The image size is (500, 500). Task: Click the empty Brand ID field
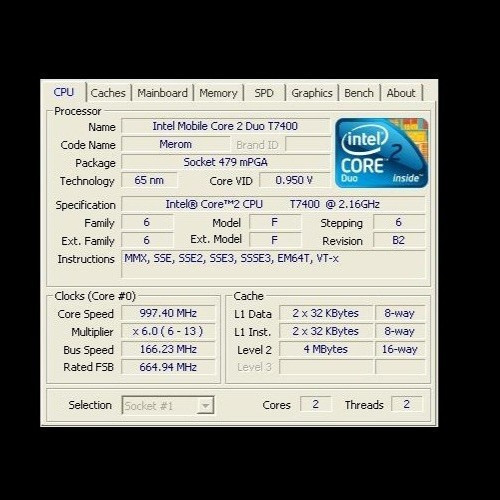tap(308, 144)
